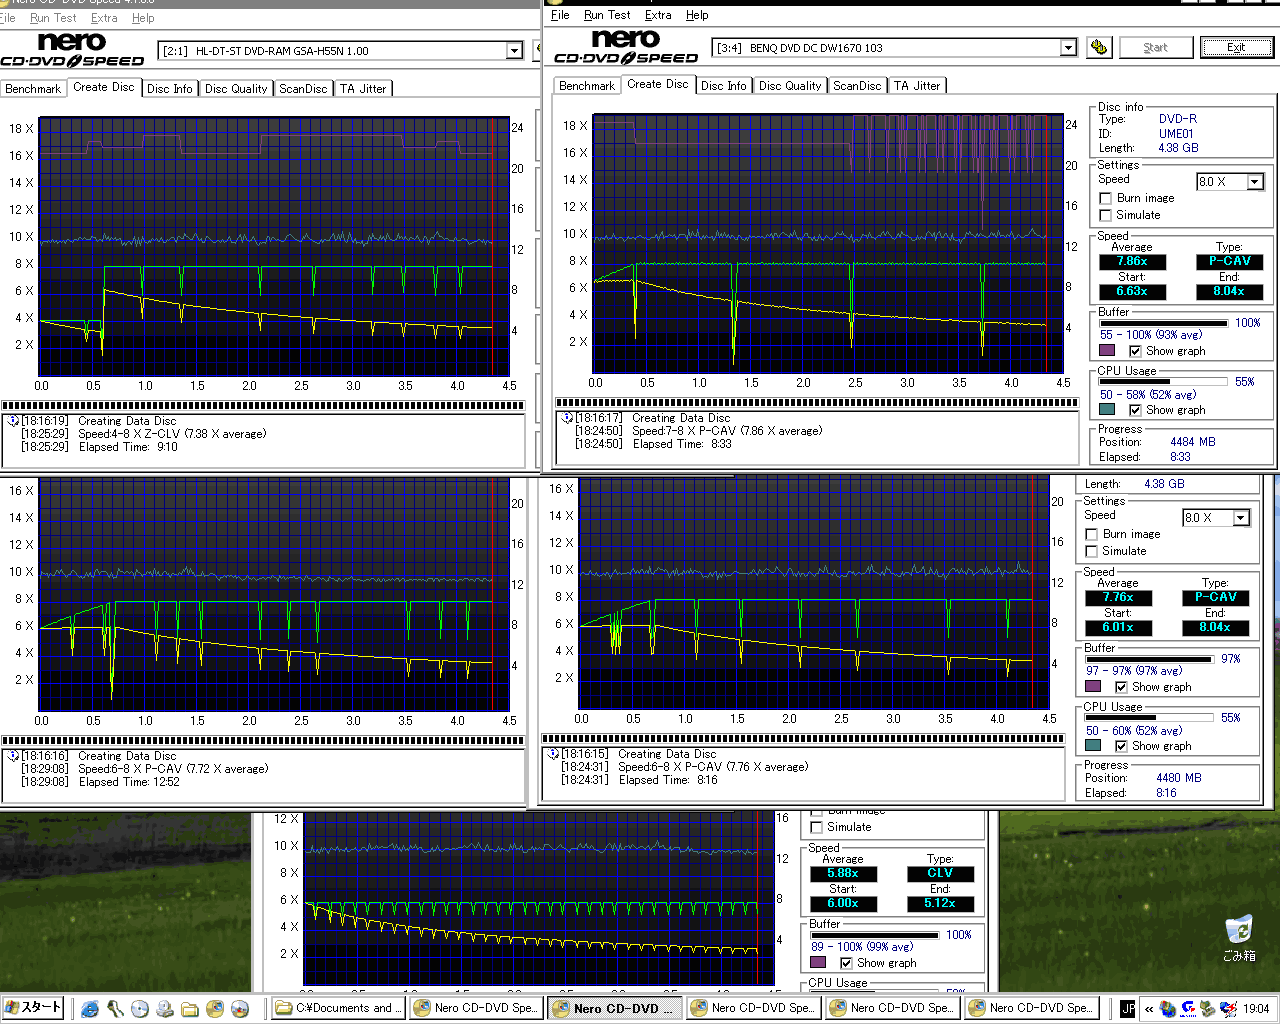
Task: Toggle CPU Show graph in the 7.76x average window
Action: coord(1121,746)
